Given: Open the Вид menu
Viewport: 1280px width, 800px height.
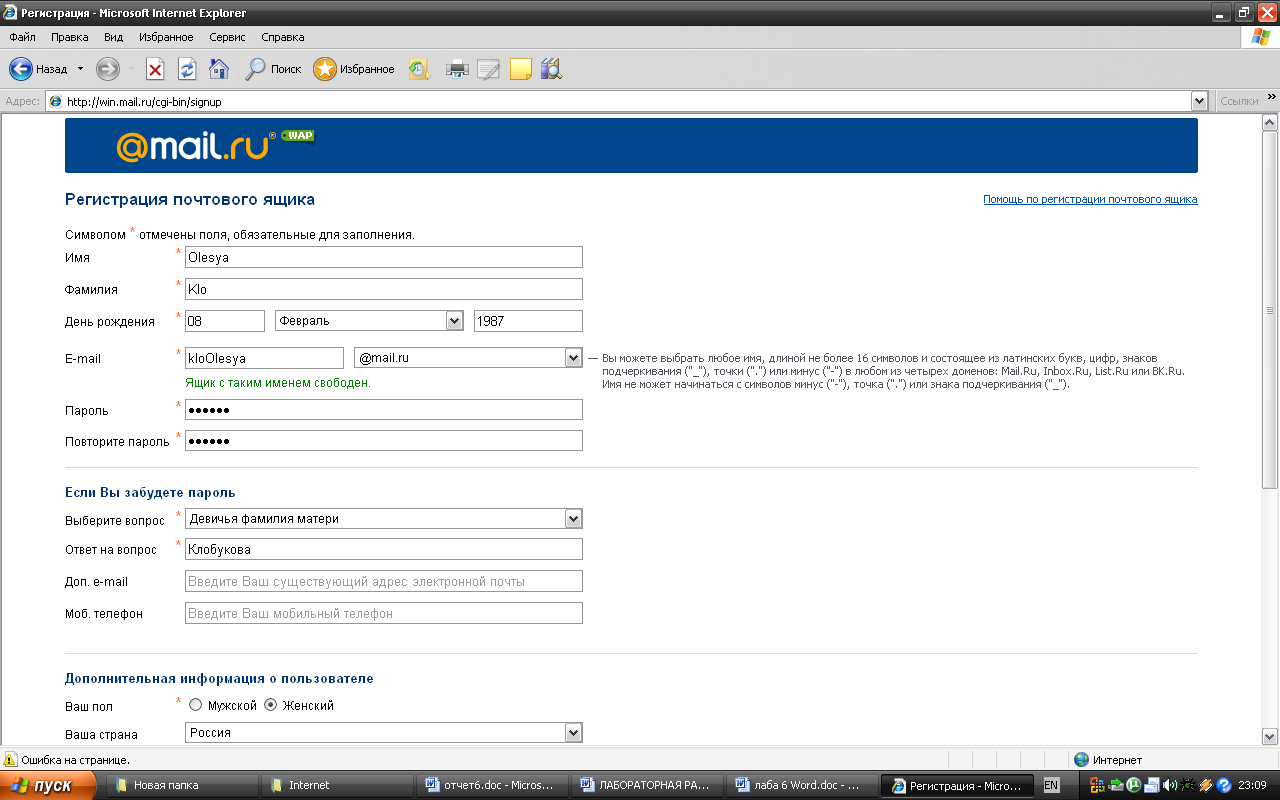Looking at the screenshot, I should click(x=114, y=37).
